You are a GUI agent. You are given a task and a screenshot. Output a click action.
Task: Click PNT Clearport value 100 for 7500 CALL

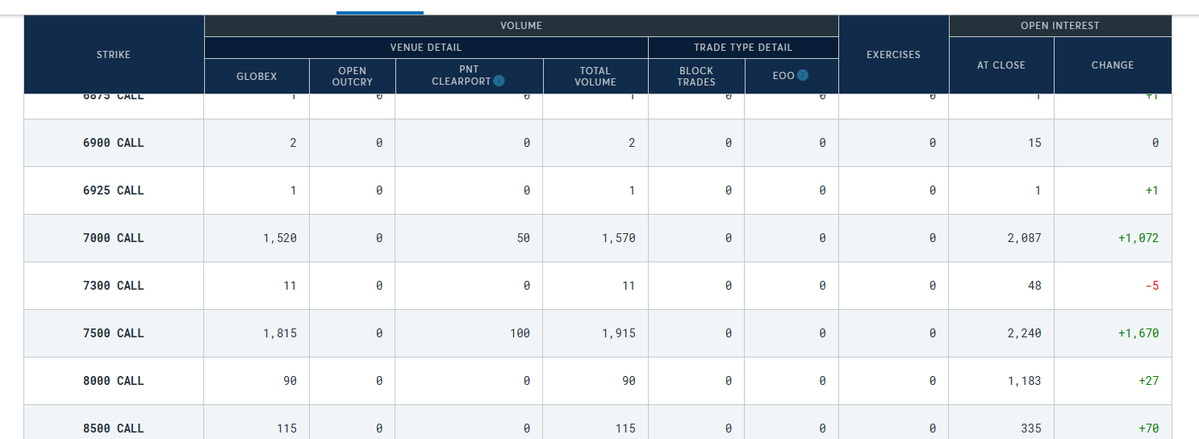[x=520, y=333]
